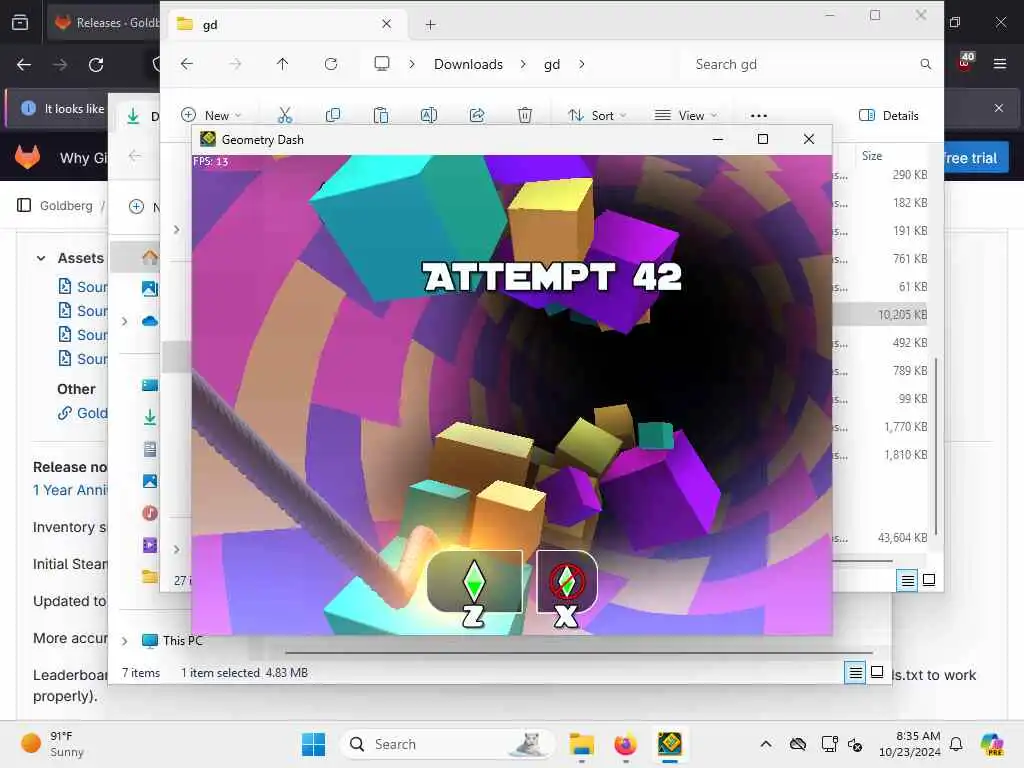Viewport: 1024px width, 768px height.
Task: Collapse the Assets section on GitLab page
Action: coord(41,259)
